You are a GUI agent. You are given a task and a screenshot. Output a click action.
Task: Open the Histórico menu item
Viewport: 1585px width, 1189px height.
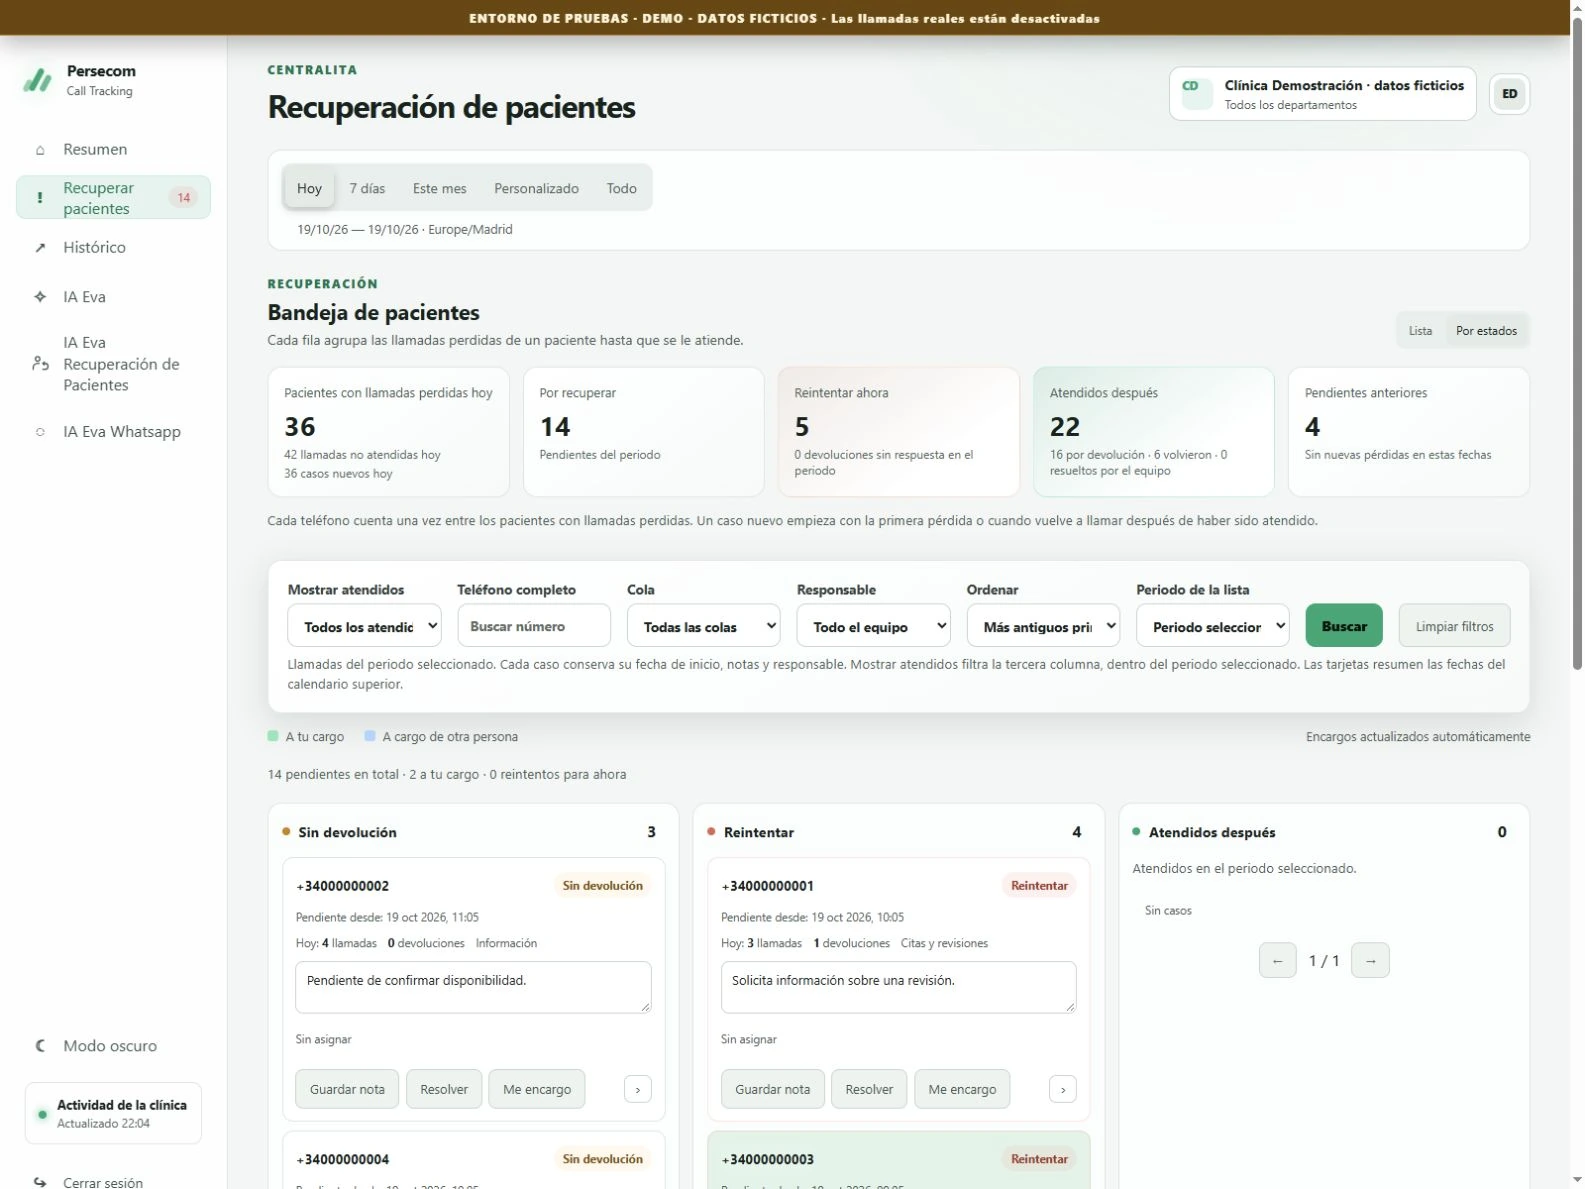click(113, 247)
